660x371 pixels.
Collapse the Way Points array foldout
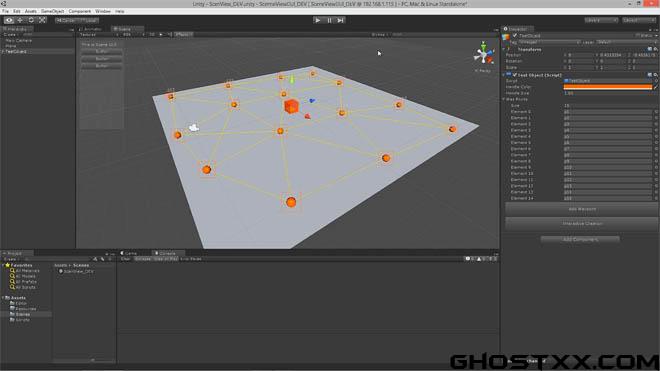pyautogui.click(x=504, y=99)
